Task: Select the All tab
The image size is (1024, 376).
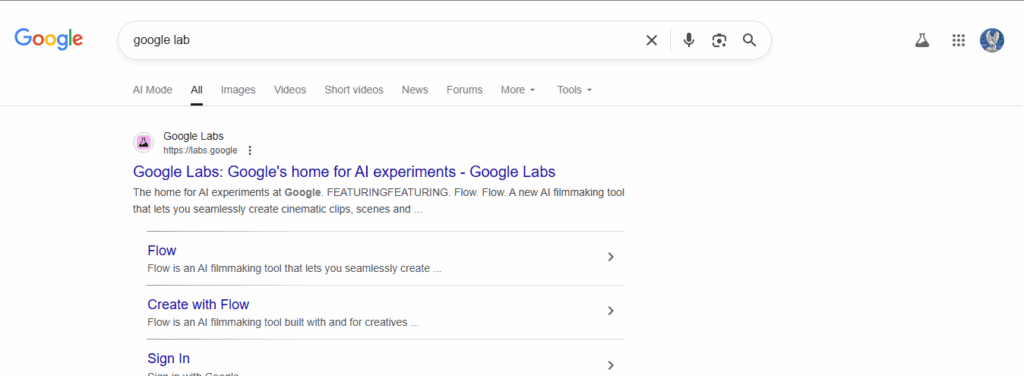Action: (197, 90)
